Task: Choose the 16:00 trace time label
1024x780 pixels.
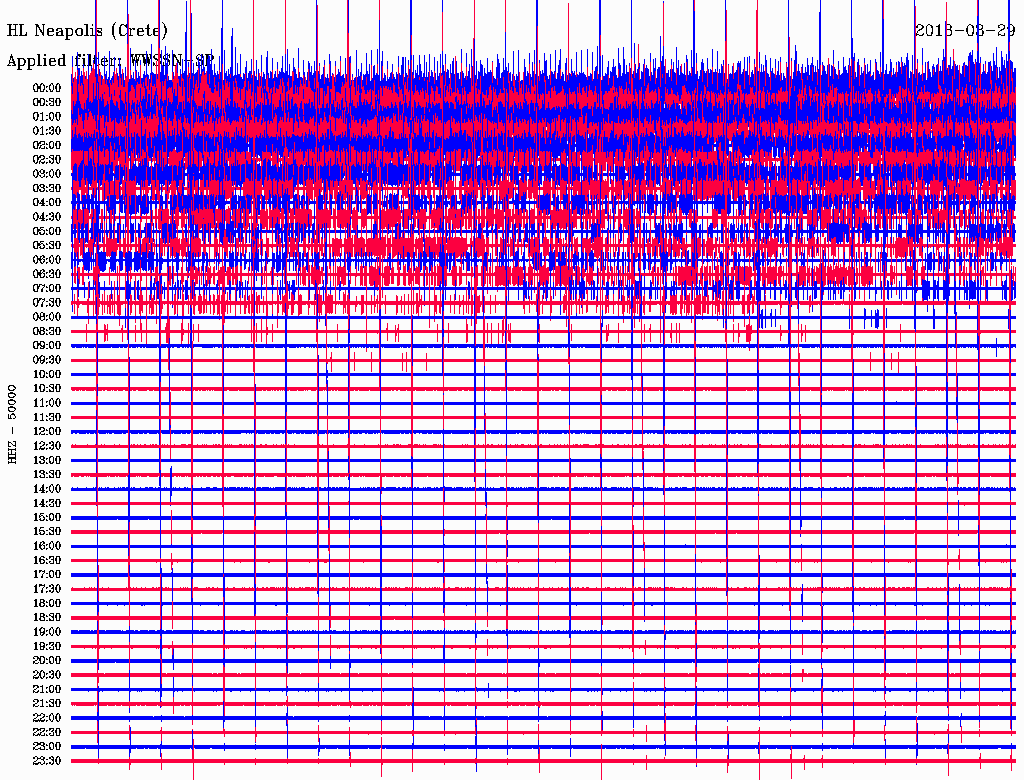Action: pyautogui.click(x=47, y=546)
